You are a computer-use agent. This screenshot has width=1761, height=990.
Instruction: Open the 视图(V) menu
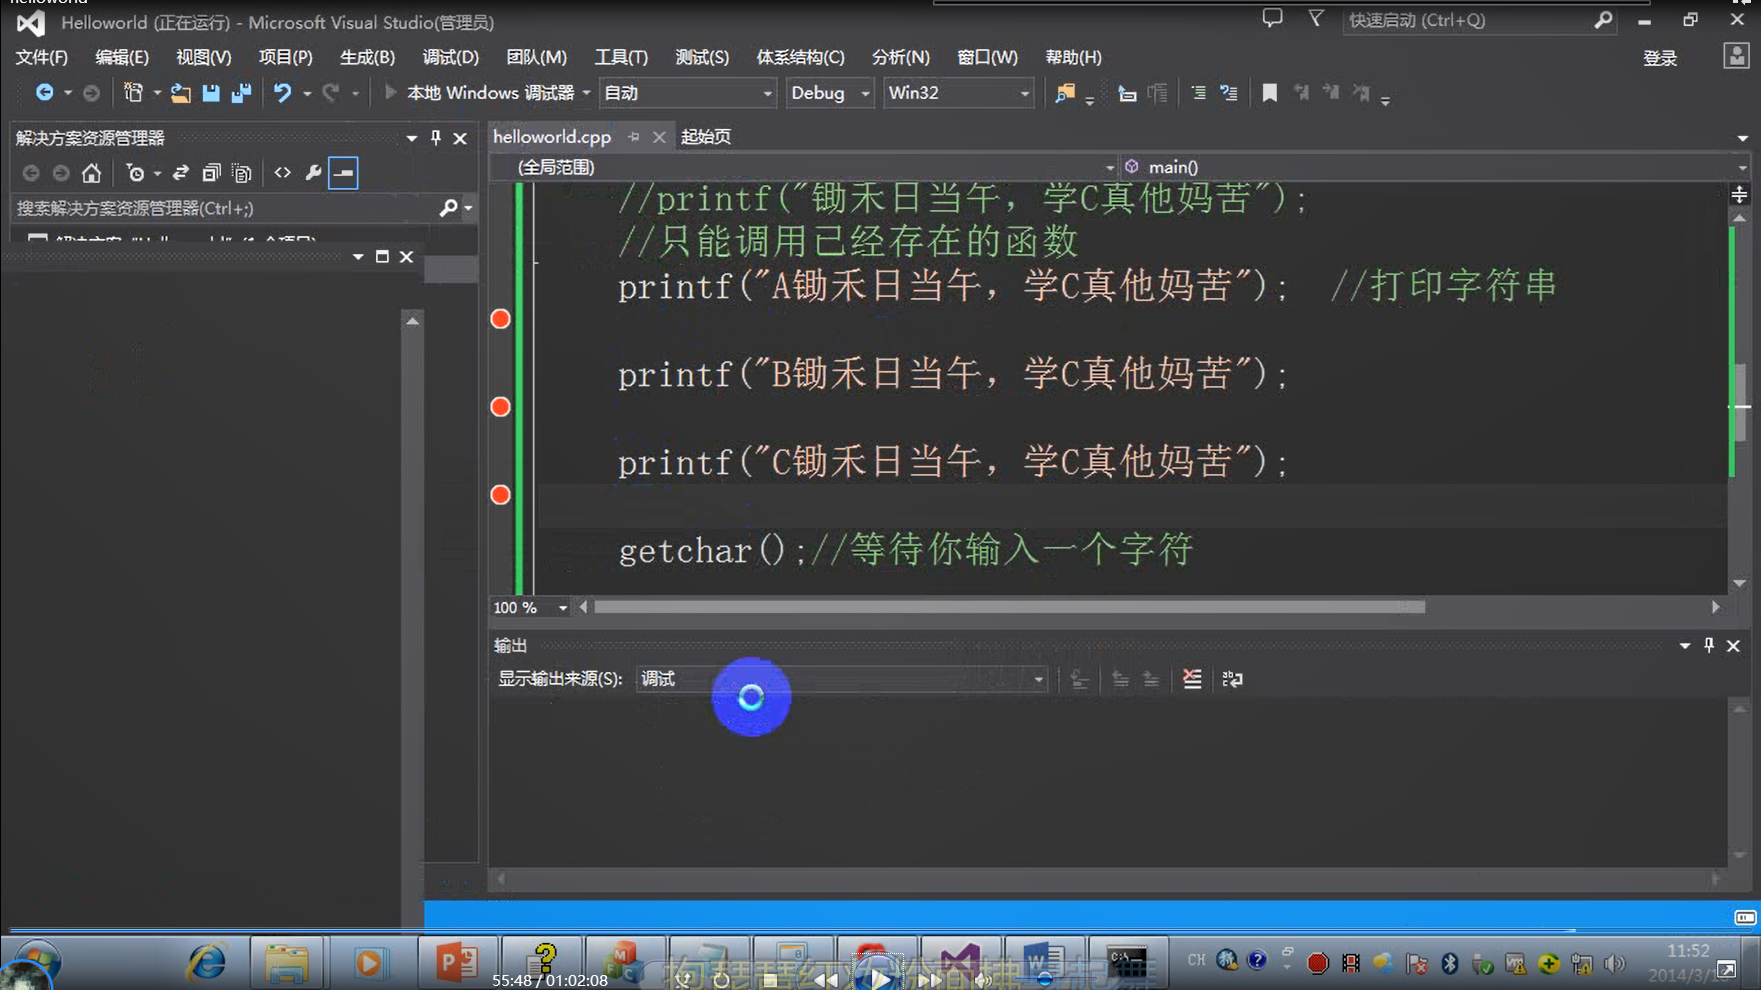pyautogui.click(x=203, y=57)
